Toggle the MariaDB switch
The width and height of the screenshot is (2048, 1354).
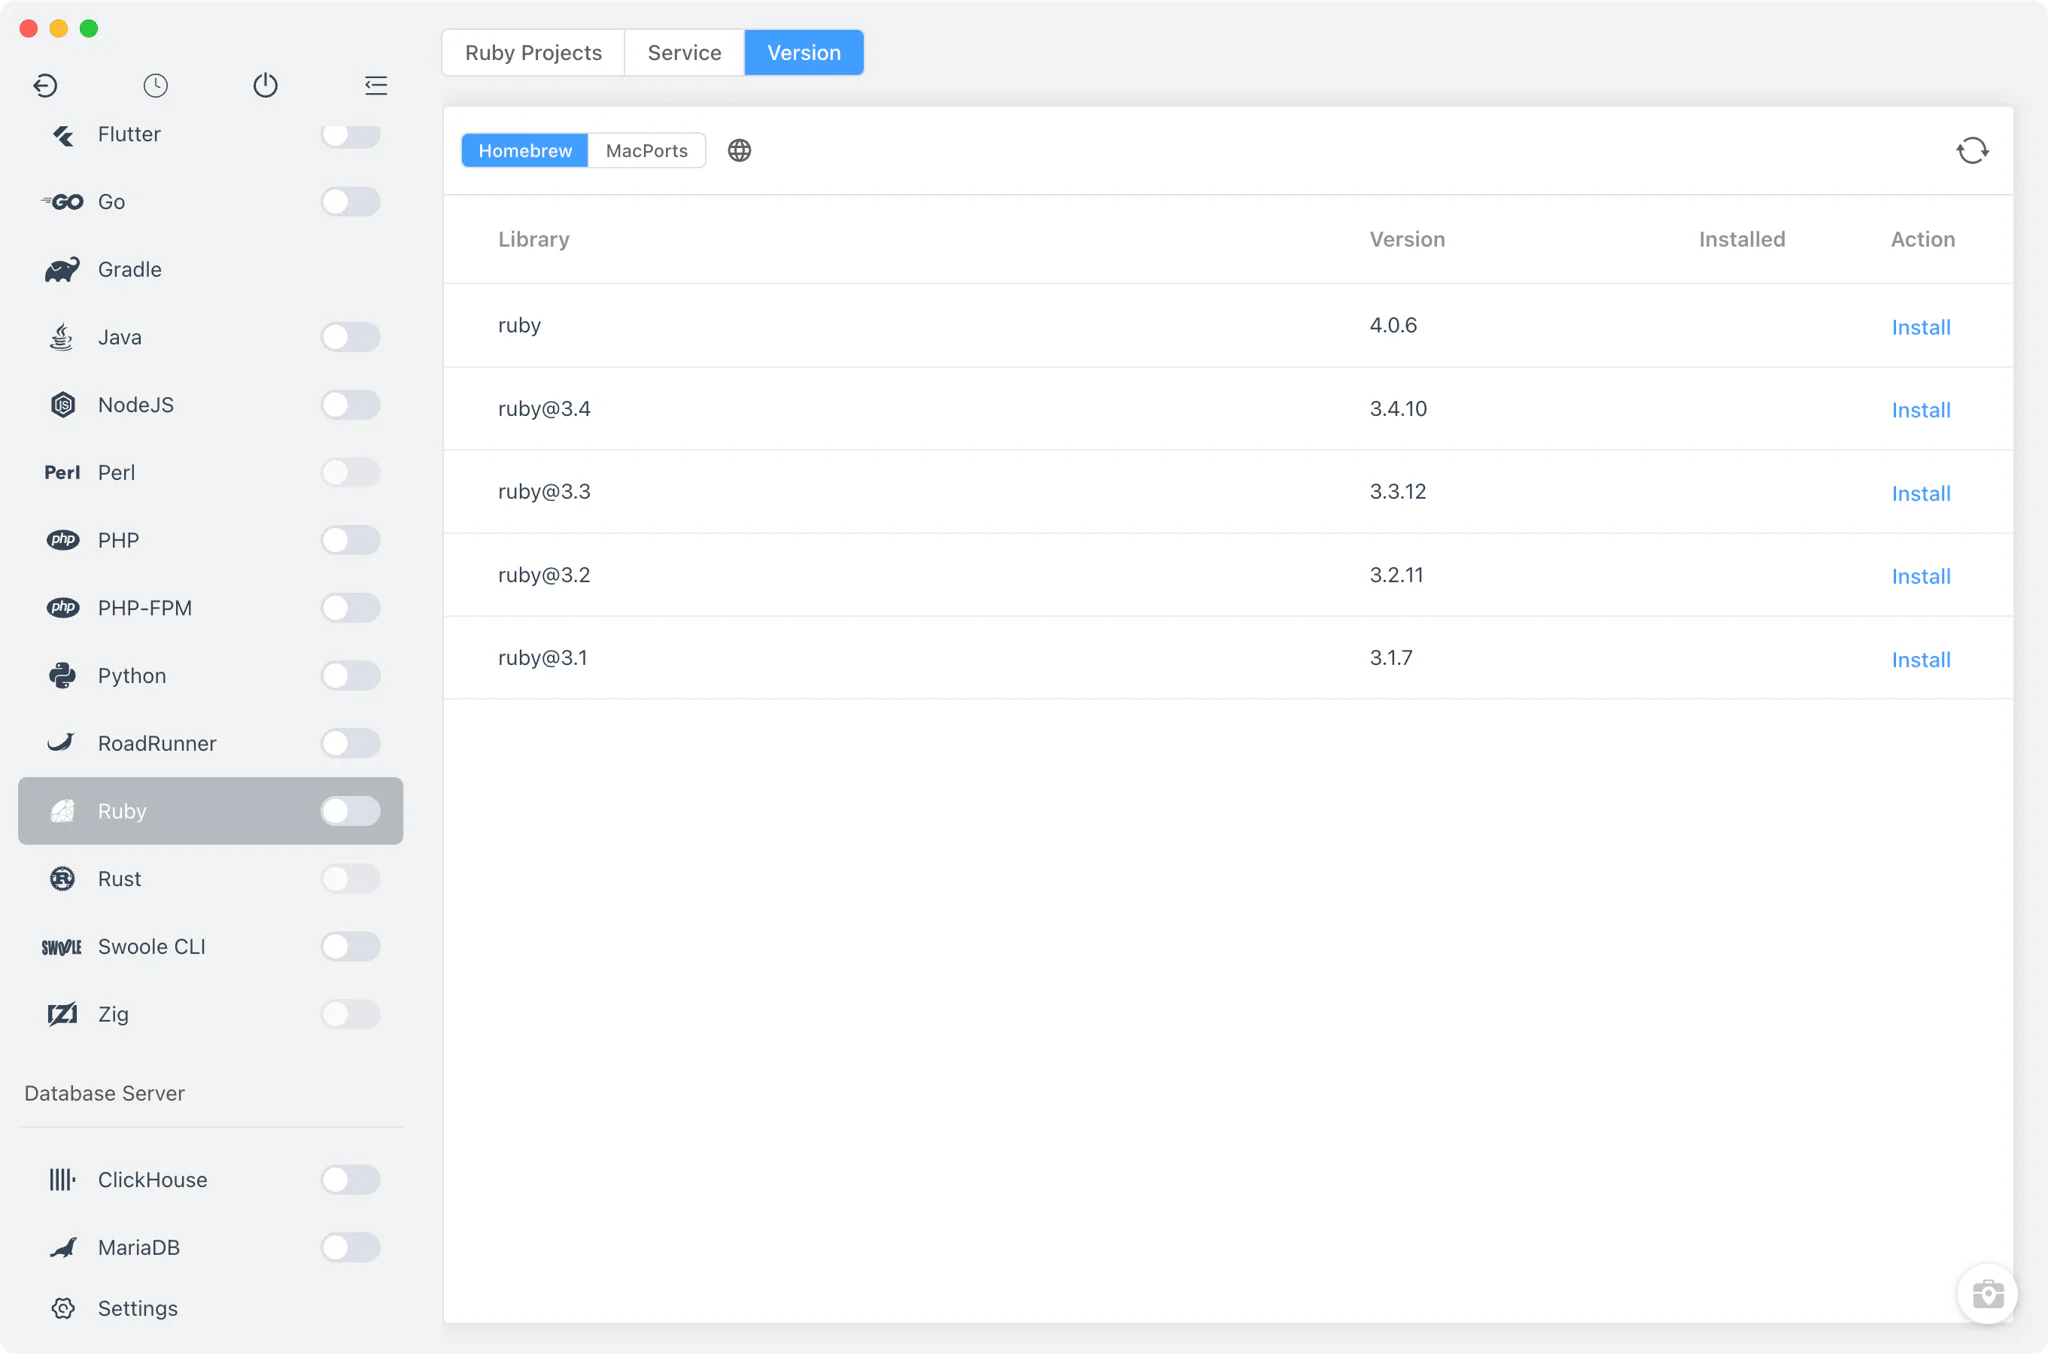click(350, 1247)
